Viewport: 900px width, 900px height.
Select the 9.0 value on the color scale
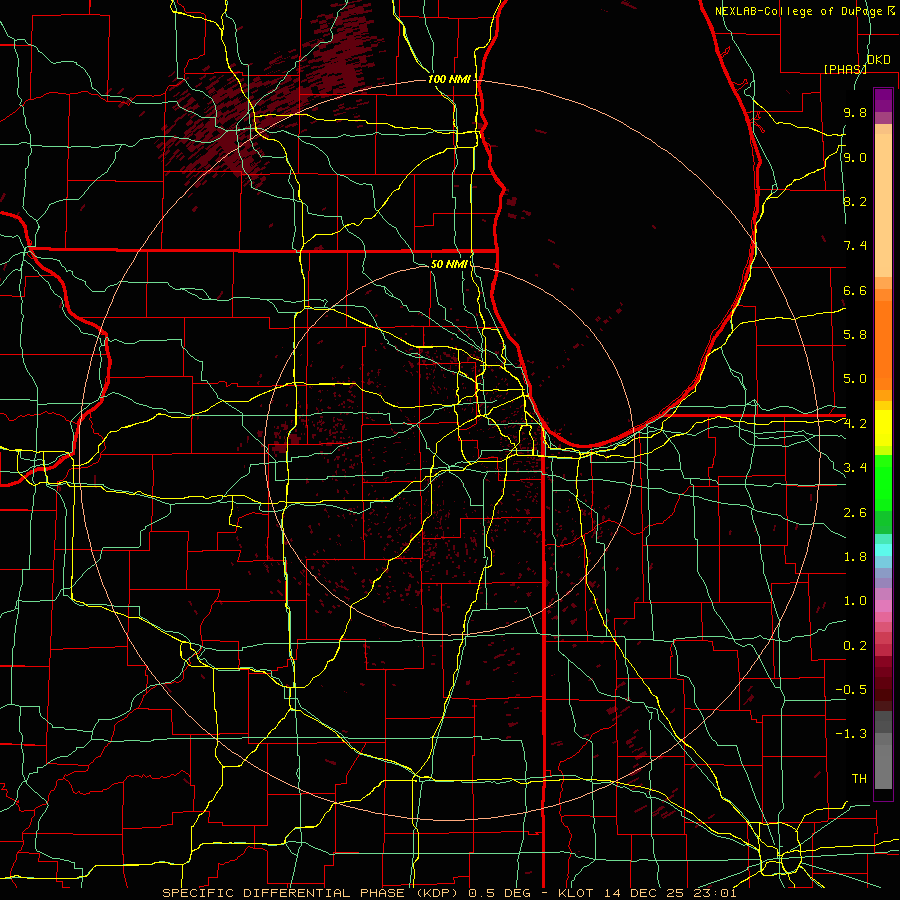(x=855, y=158)
